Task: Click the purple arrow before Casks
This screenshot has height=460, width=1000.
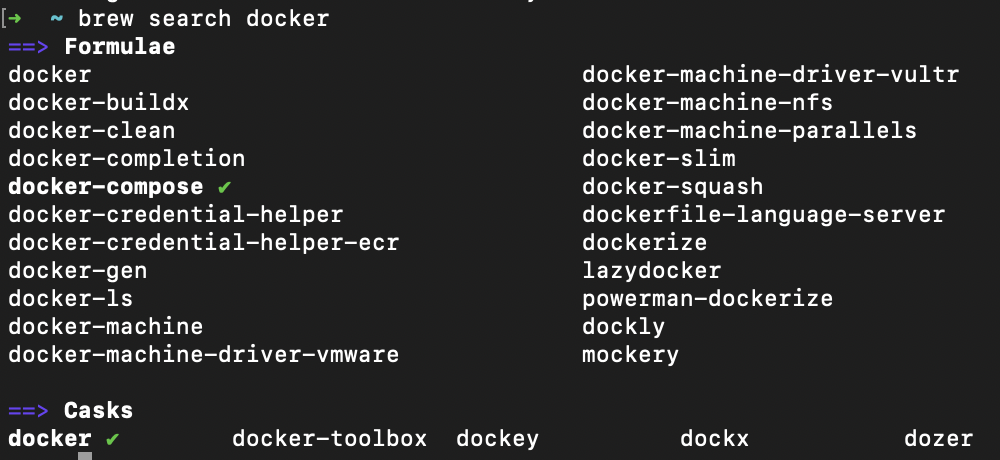Action: 28,410
